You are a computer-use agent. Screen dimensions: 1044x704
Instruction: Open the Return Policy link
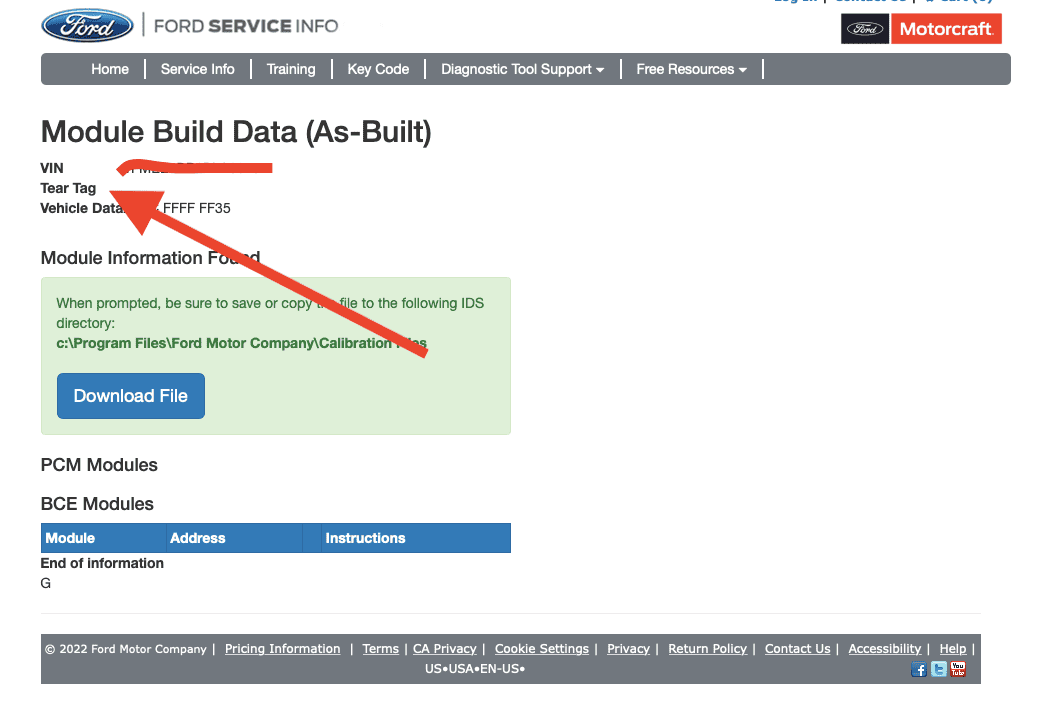[707, 649]
